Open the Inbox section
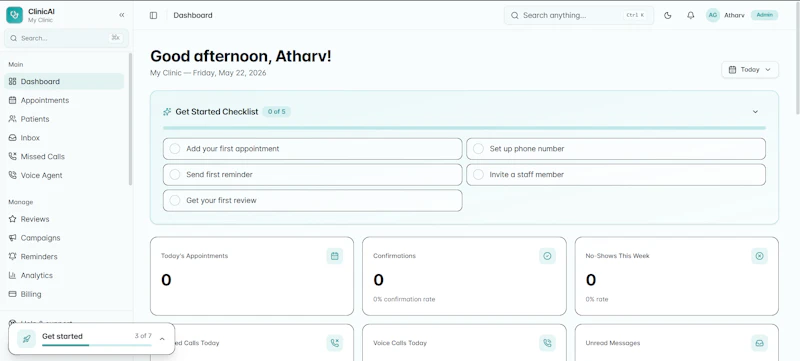This screenshot has height=361, width=800. [64, 138]
